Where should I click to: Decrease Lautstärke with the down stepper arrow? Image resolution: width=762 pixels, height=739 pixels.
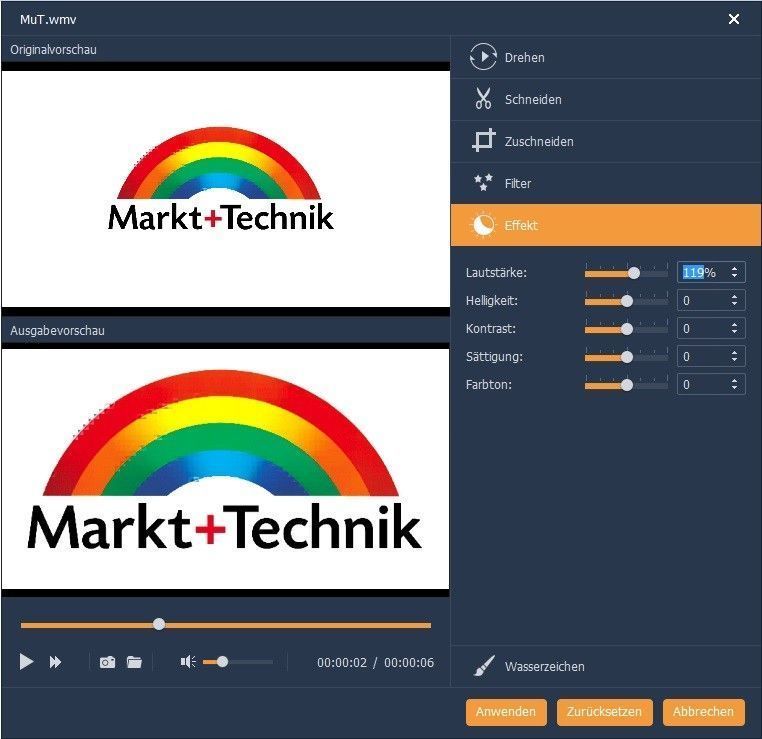734,276
